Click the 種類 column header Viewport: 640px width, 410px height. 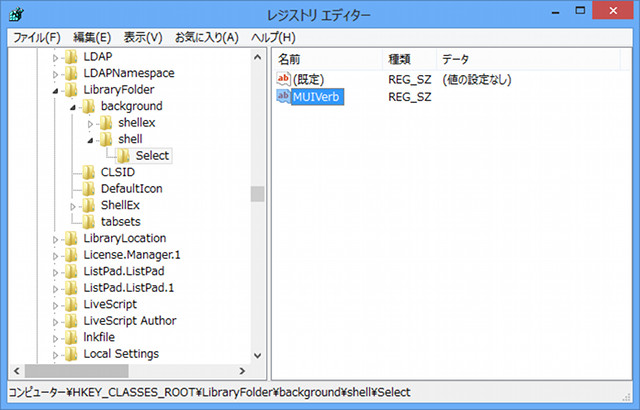tap(409, 60)
